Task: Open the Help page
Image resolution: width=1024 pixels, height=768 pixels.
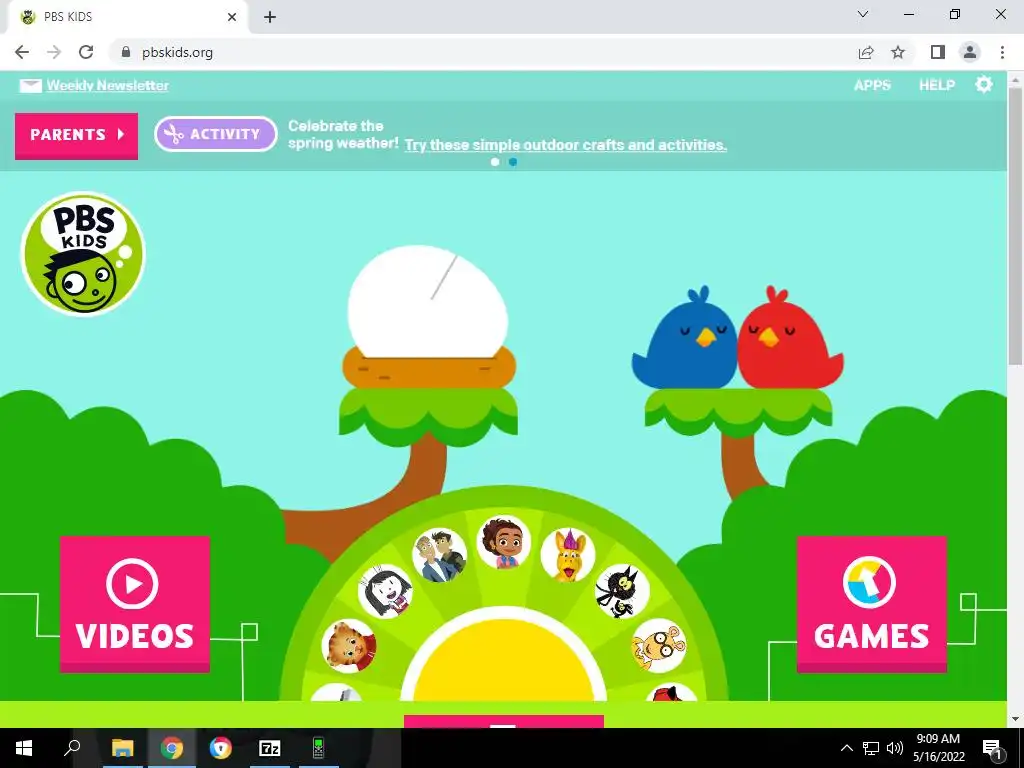Action: pyautogui.click(x=937, y=85)
